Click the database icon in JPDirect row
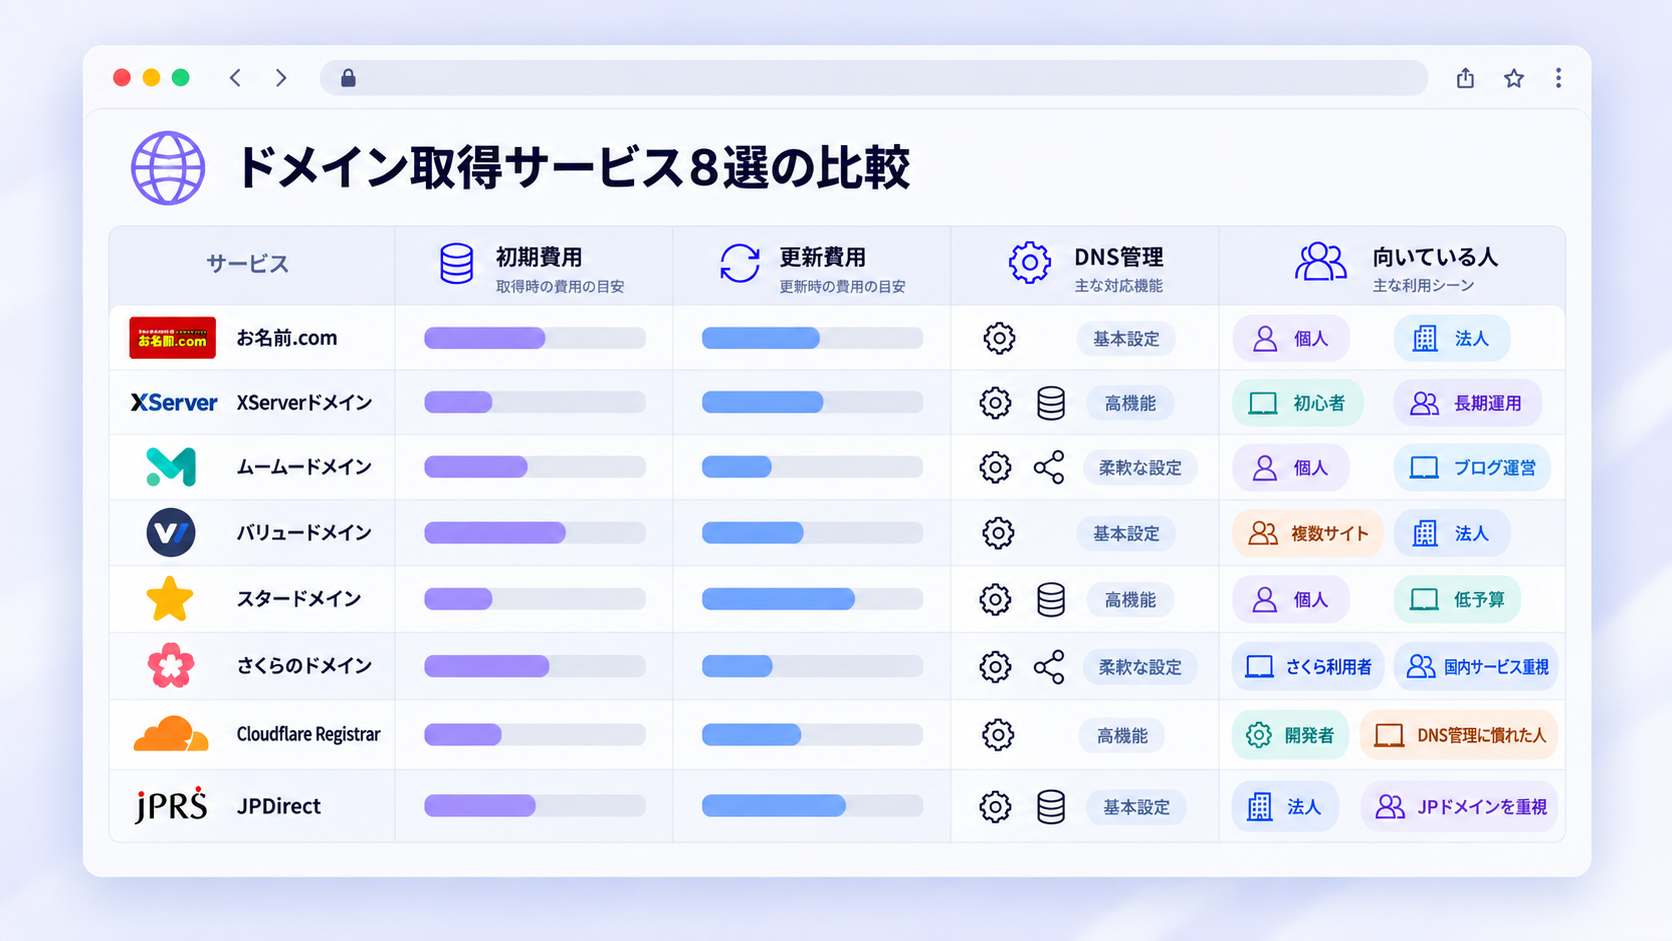This screenshot has height=941, width=1672. [x=1051, y=807]
